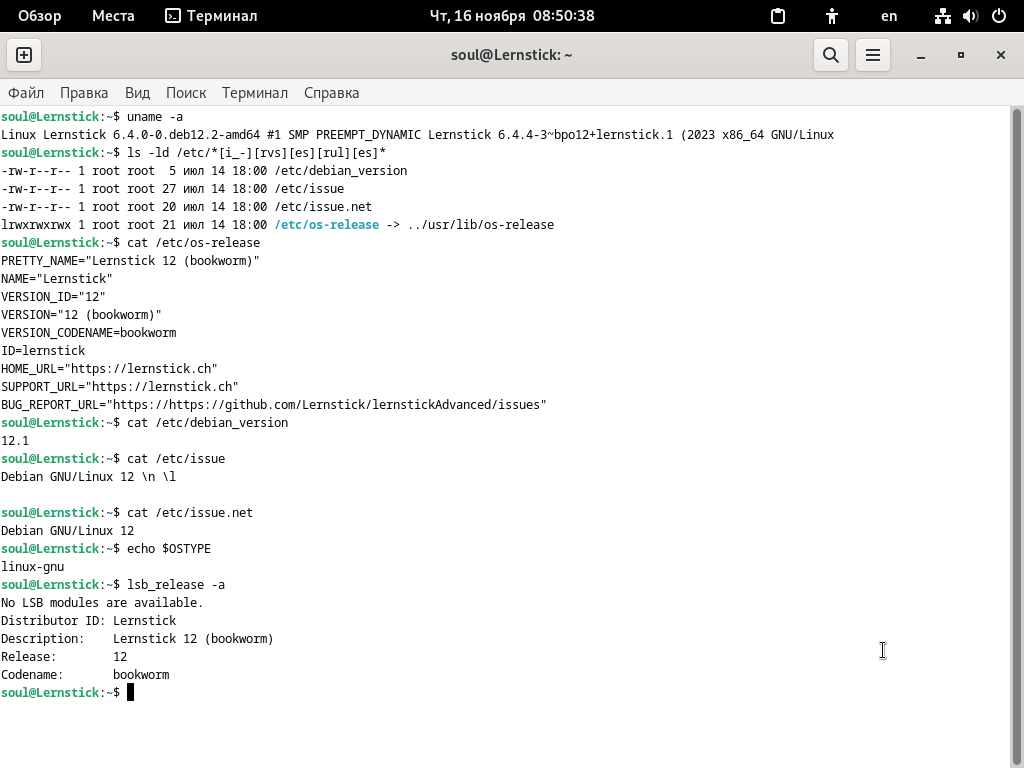Screen dimensions: 1024x768
Task: Click the 'uname -a' command text
Action: (155, 117)
